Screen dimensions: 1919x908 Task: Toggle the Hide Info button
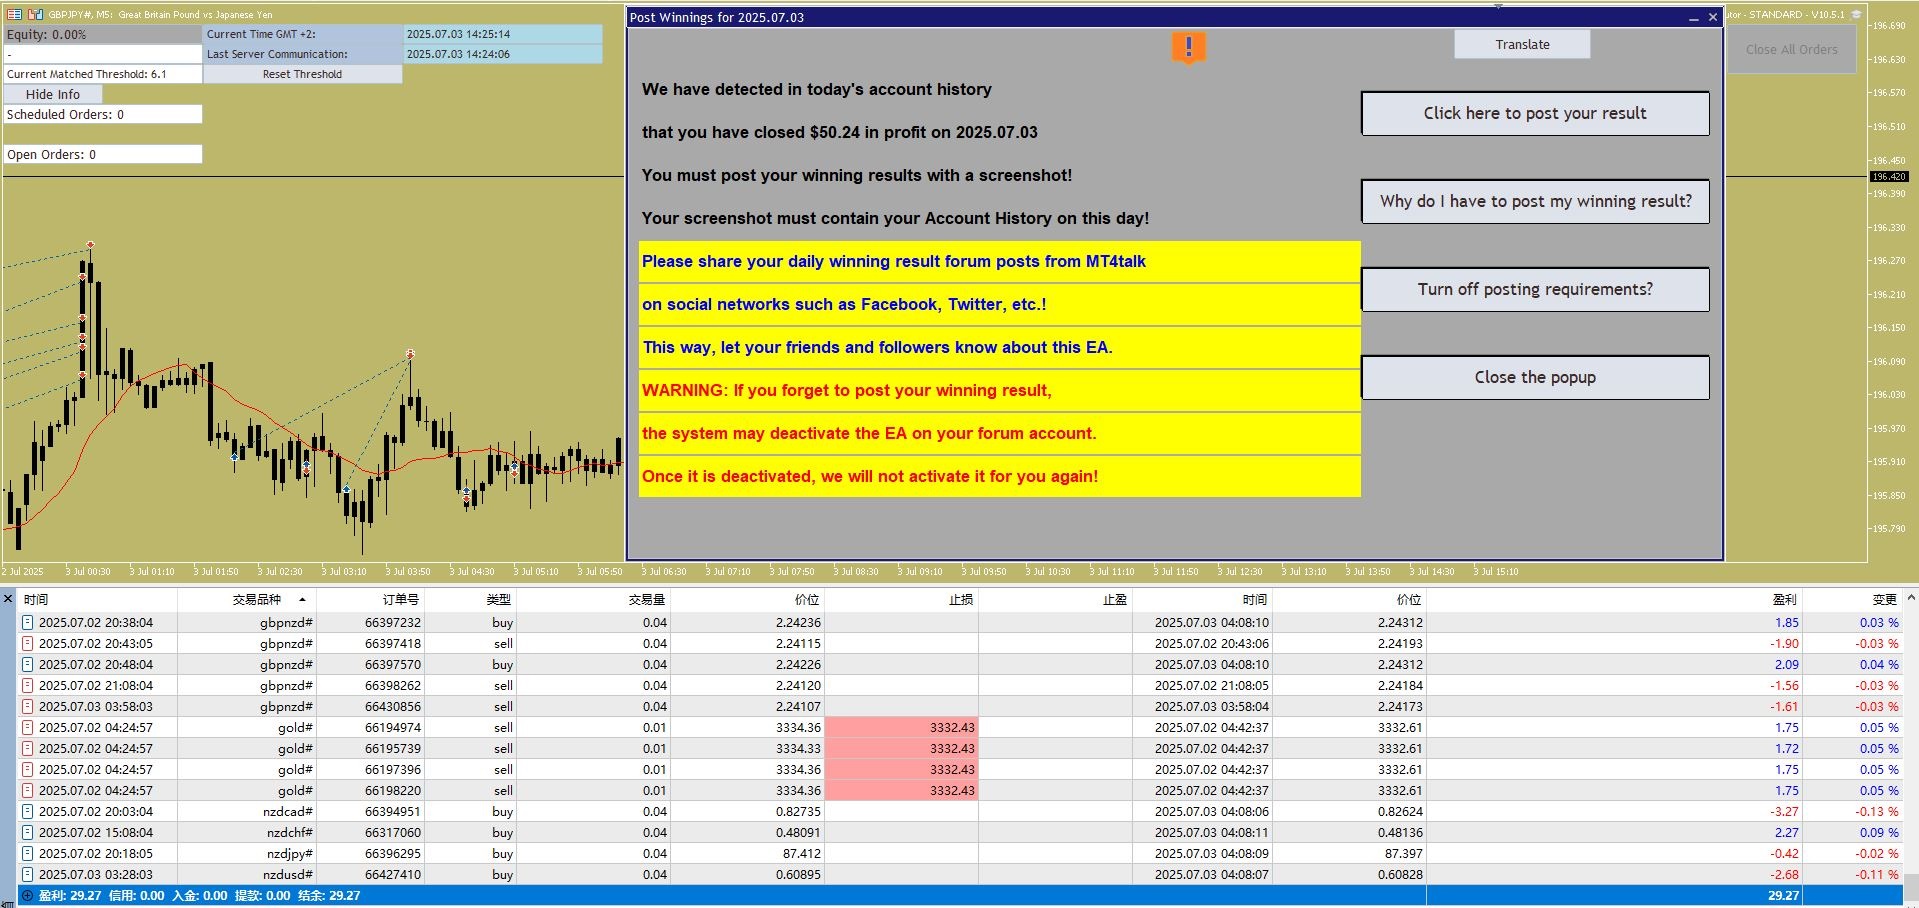(53, 95)
